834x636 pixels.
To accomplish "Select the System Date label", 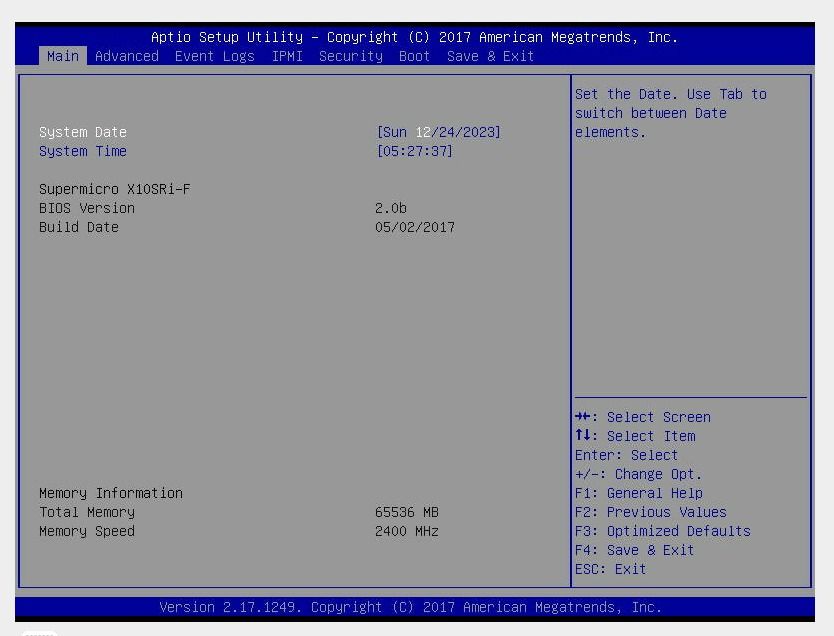I will point(83,132).
